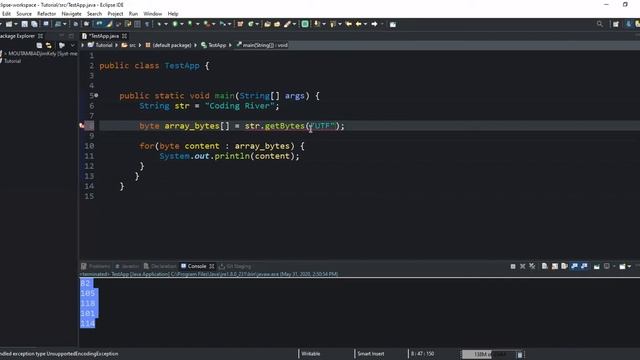The width and height of the screenshot is (640, 360).
Task: Collapse All in the Package Explorer
Action: tap(39, 45)
